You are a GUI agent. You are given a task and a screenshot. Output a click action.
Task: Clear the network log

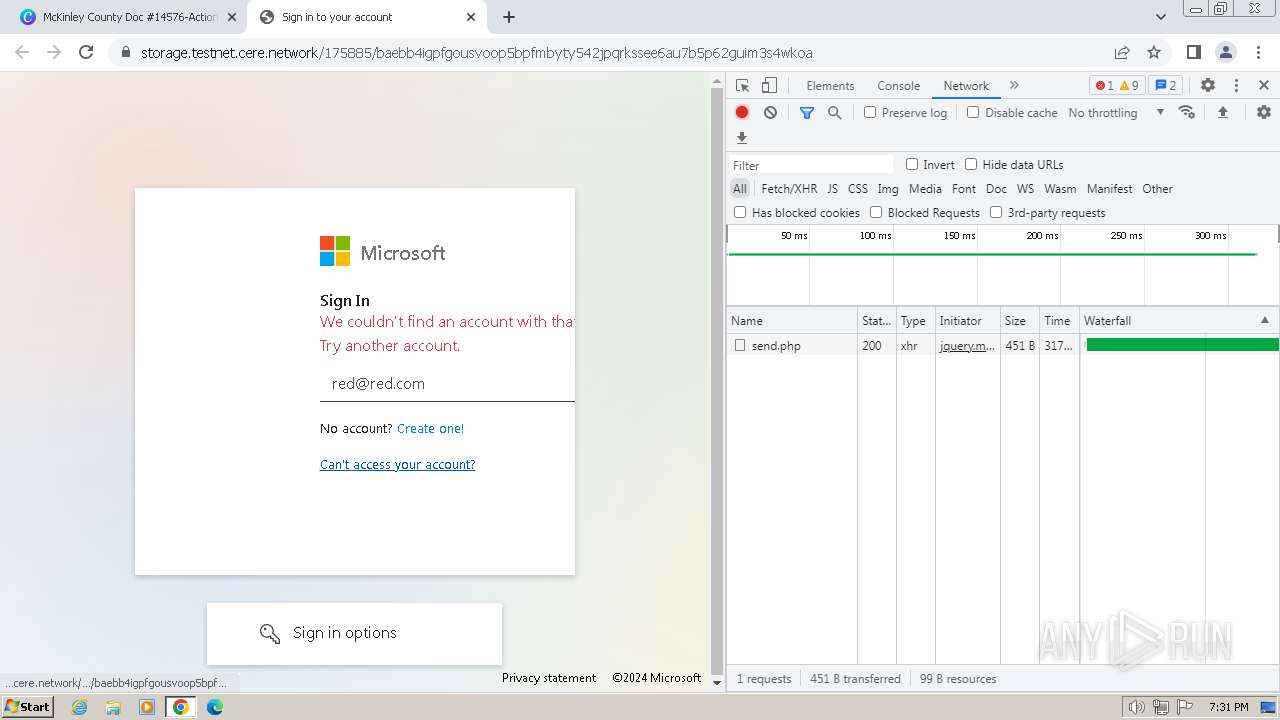(x=770, y=113)
